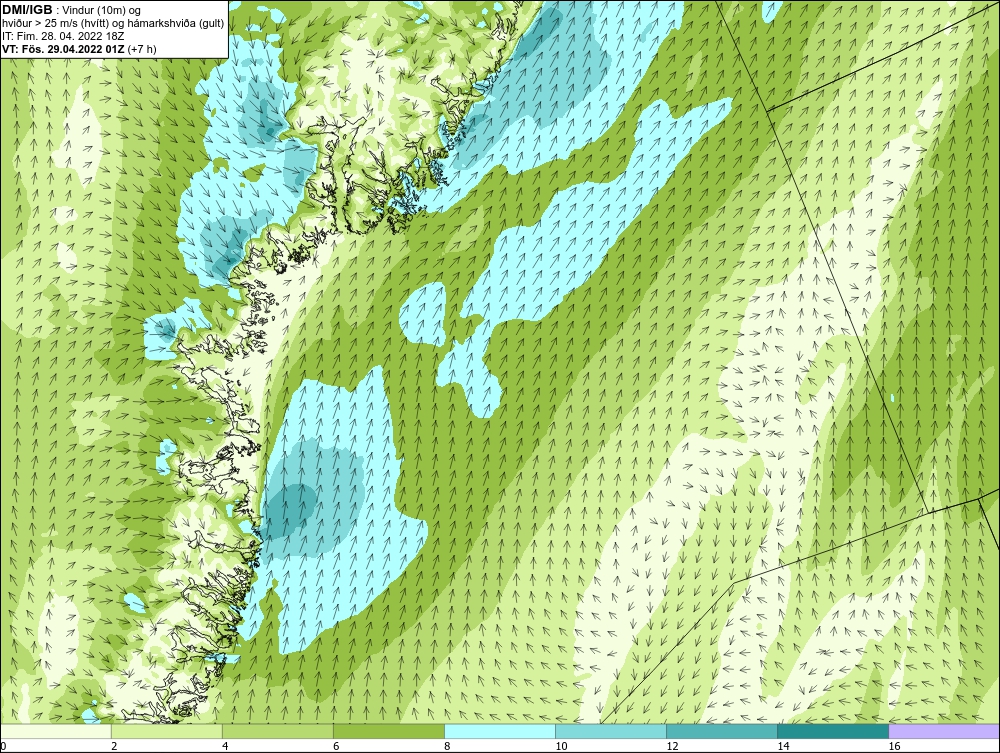
Task: Click the 'hviður > 25 m/s (hvítt)' line
Action: 113,24
